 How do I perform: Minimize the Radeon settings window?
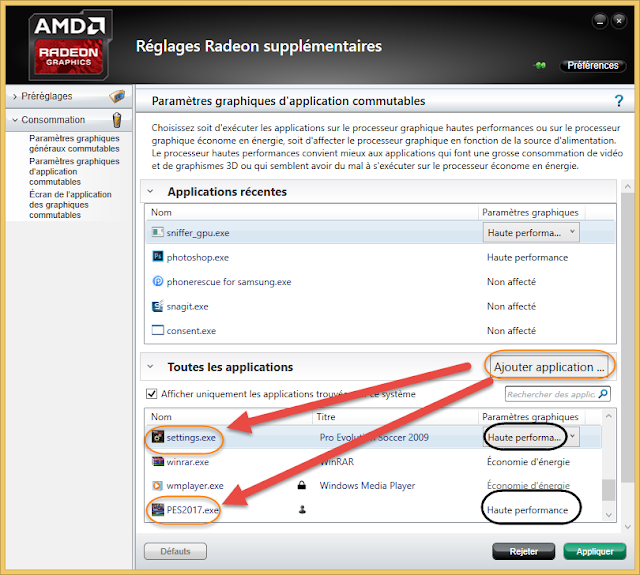pos(600,21)
